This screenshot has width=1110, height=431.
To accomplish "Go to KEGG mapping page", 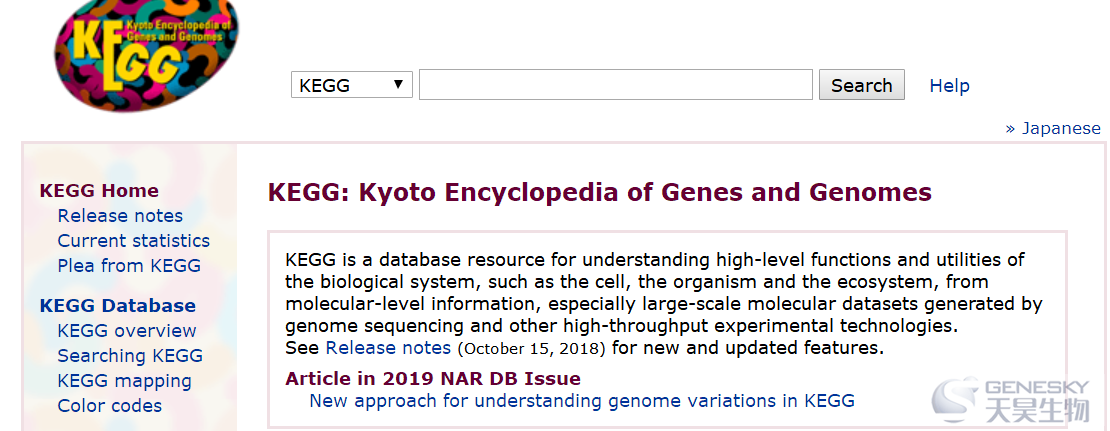I will 125,381.
